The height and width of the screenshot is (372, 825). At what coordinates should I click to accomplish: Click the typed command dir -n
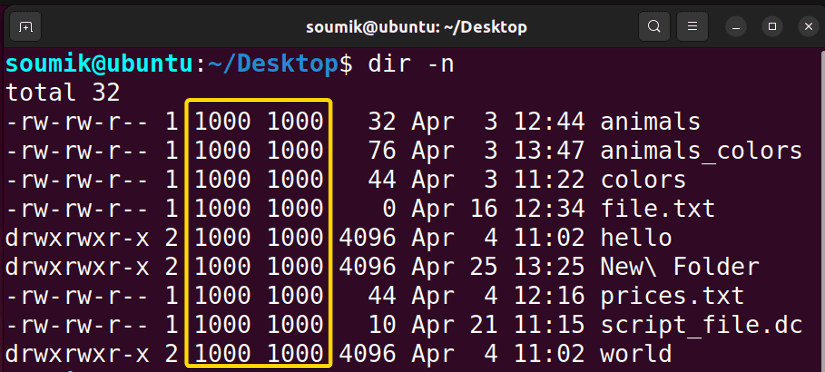coord(411,64)
